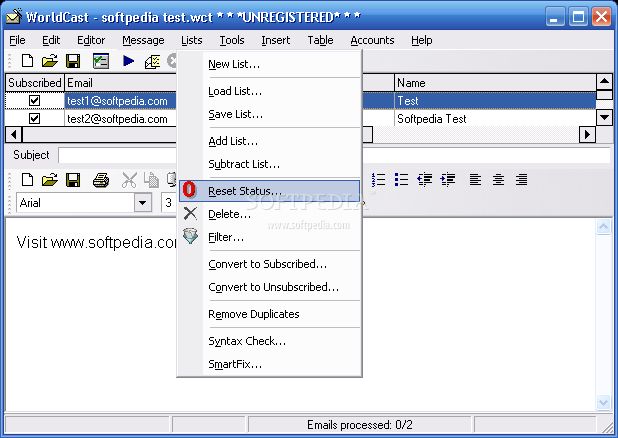Open the Tools menu
Screen dimensions: 618x438
coord(232,40)
